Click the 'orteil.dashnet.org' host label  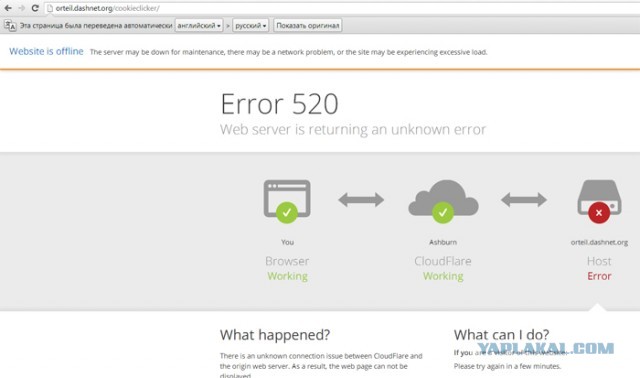(x=599, y=242)
